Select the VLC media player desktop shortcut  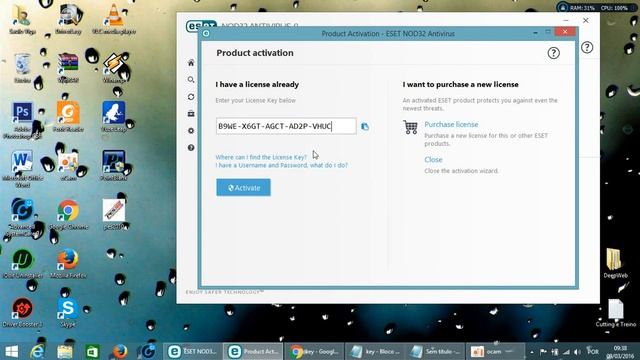[114, 19]
